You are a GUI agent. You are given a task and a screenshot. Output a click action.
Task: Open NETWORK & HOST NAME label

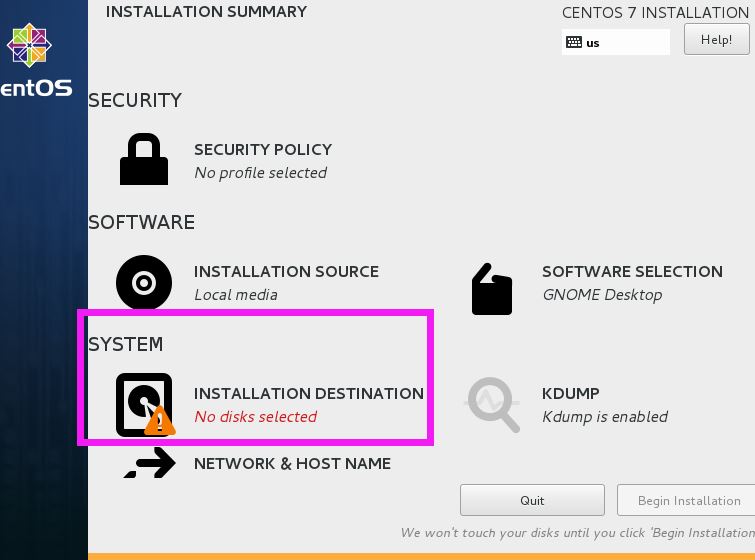(x=292, y=464)
